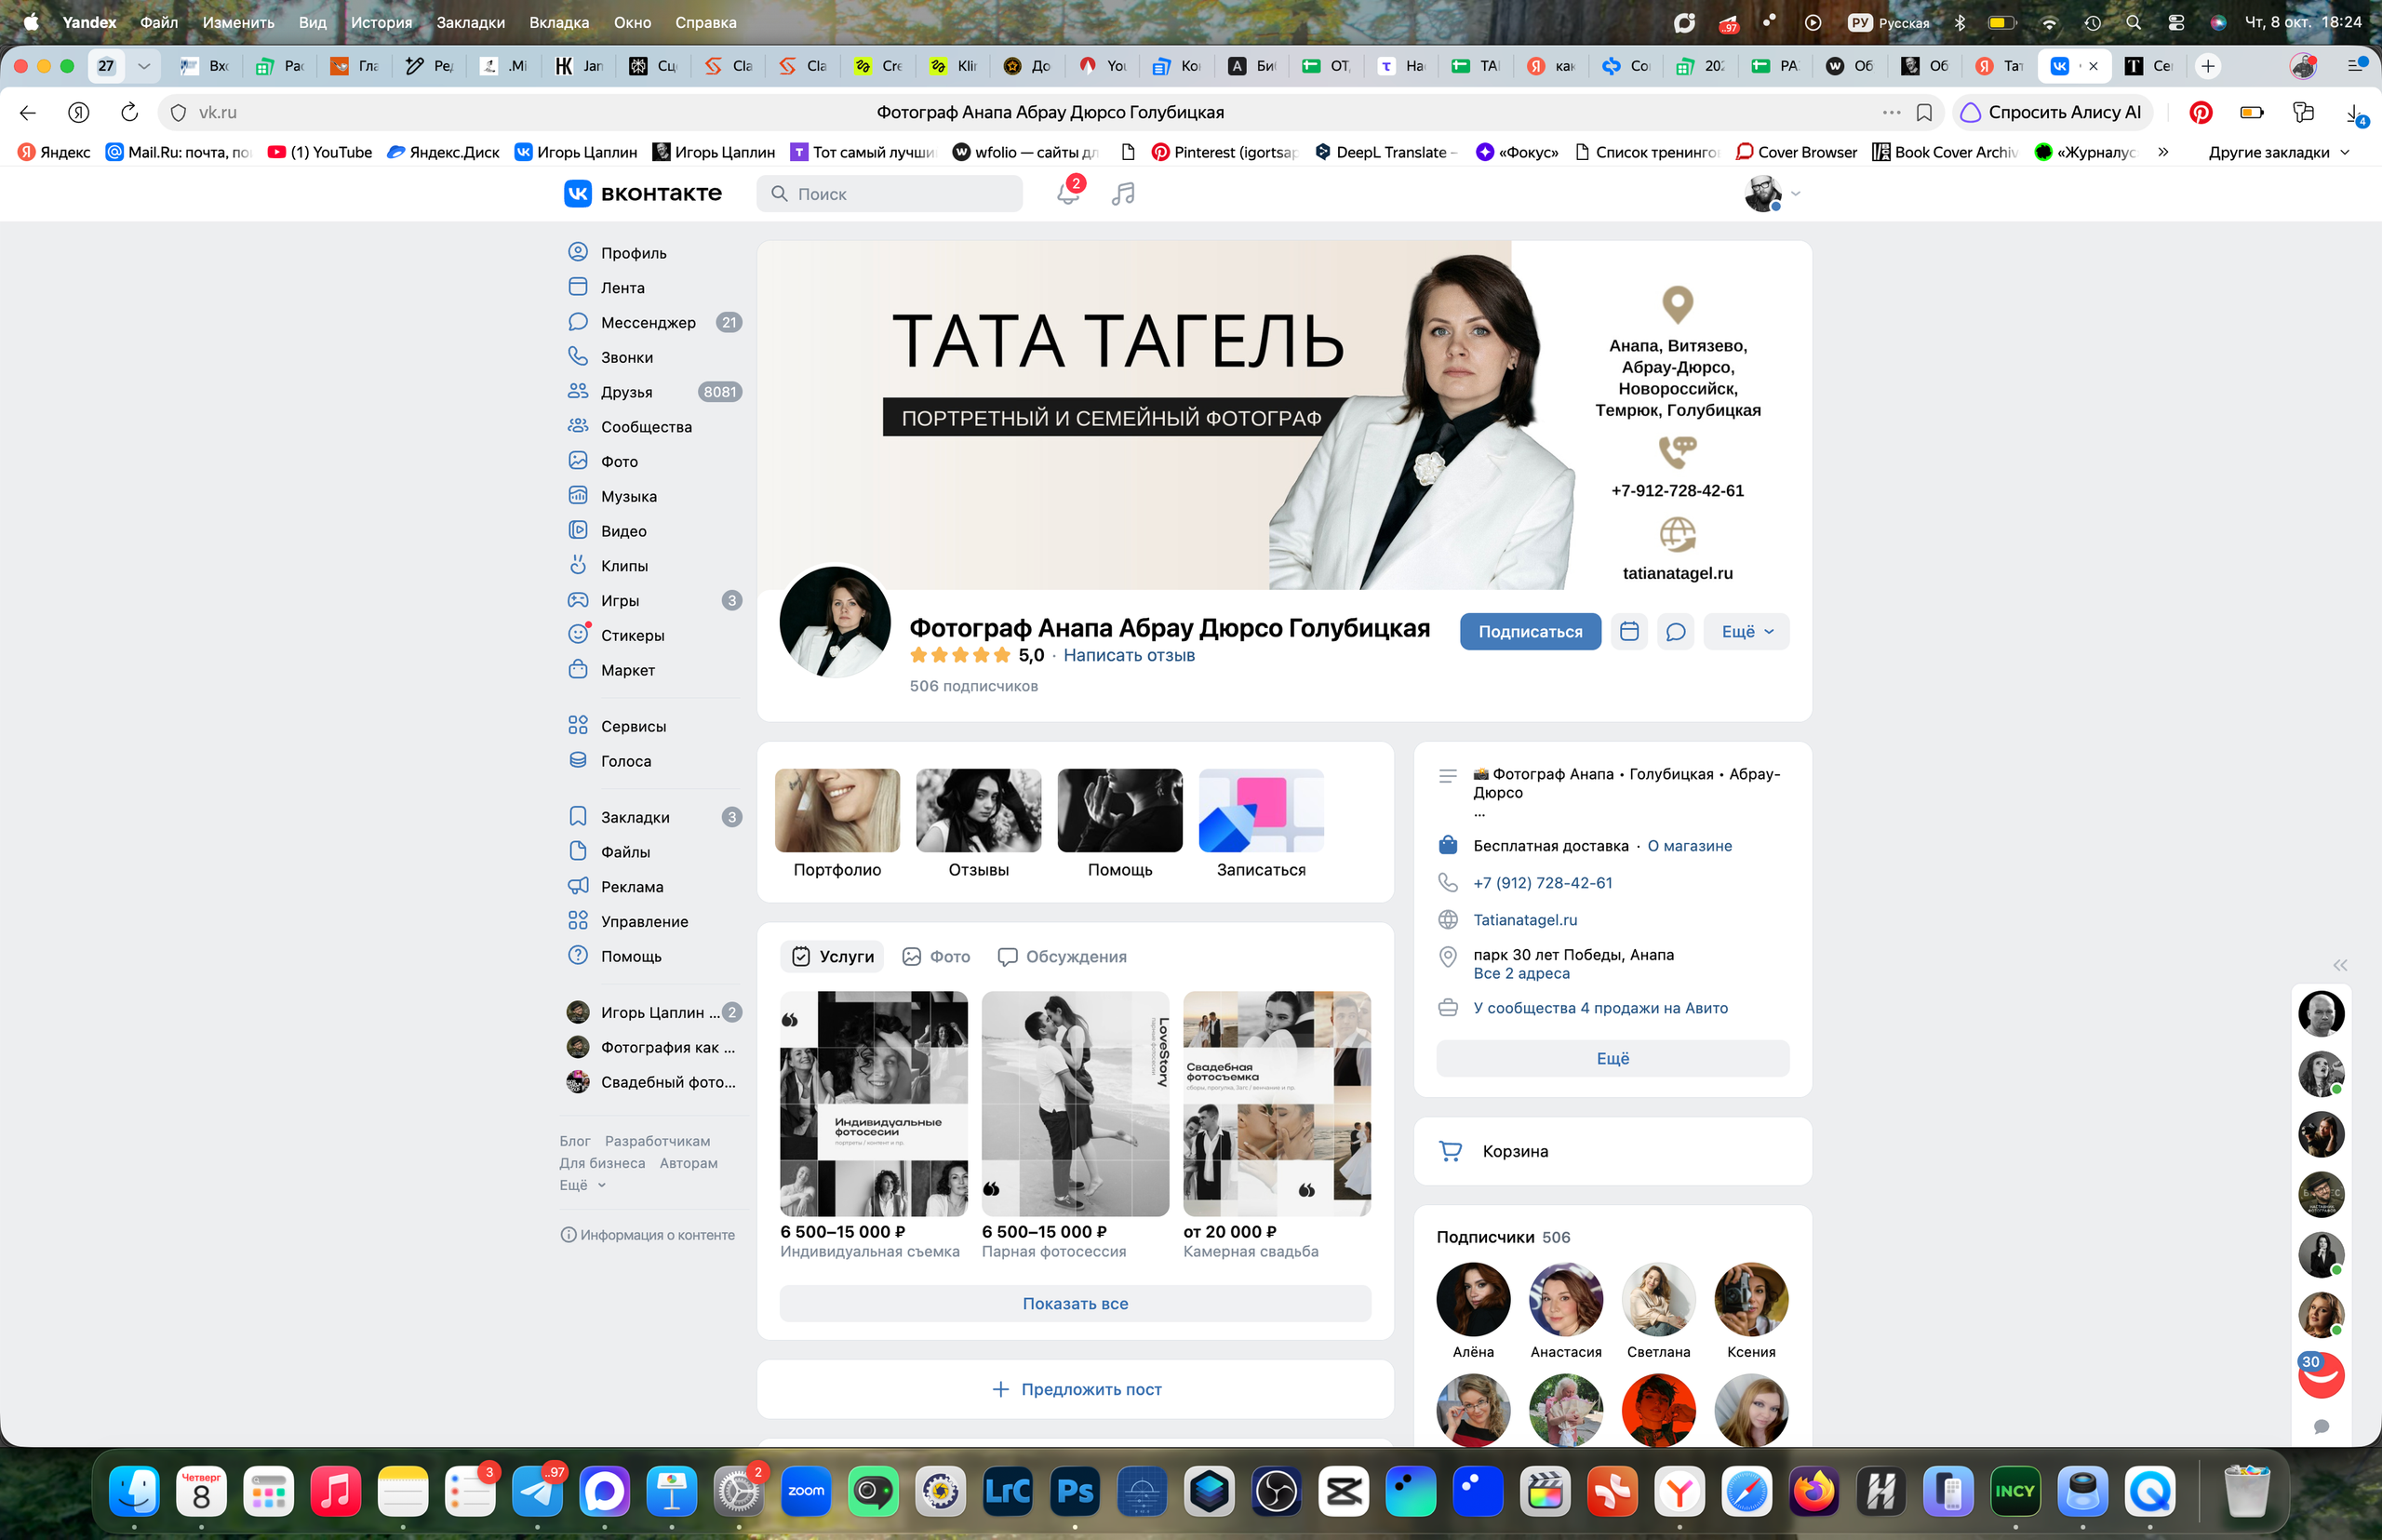Open Telegram from the Dock
The height and width of the screenshot is (1540, 2382).
pyautogui.click(x=537, y=1491)
